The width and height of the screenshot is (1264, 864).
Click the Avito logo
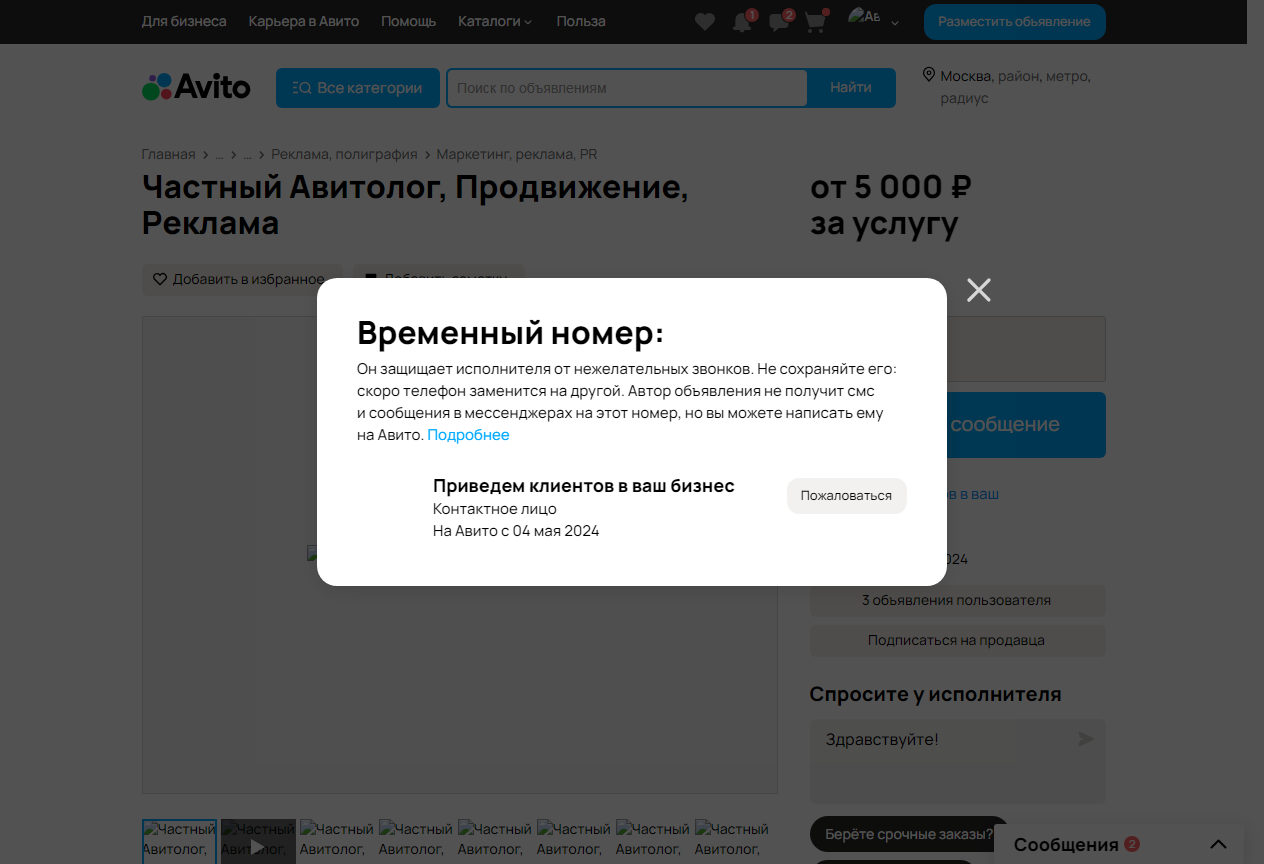point(196,87)
